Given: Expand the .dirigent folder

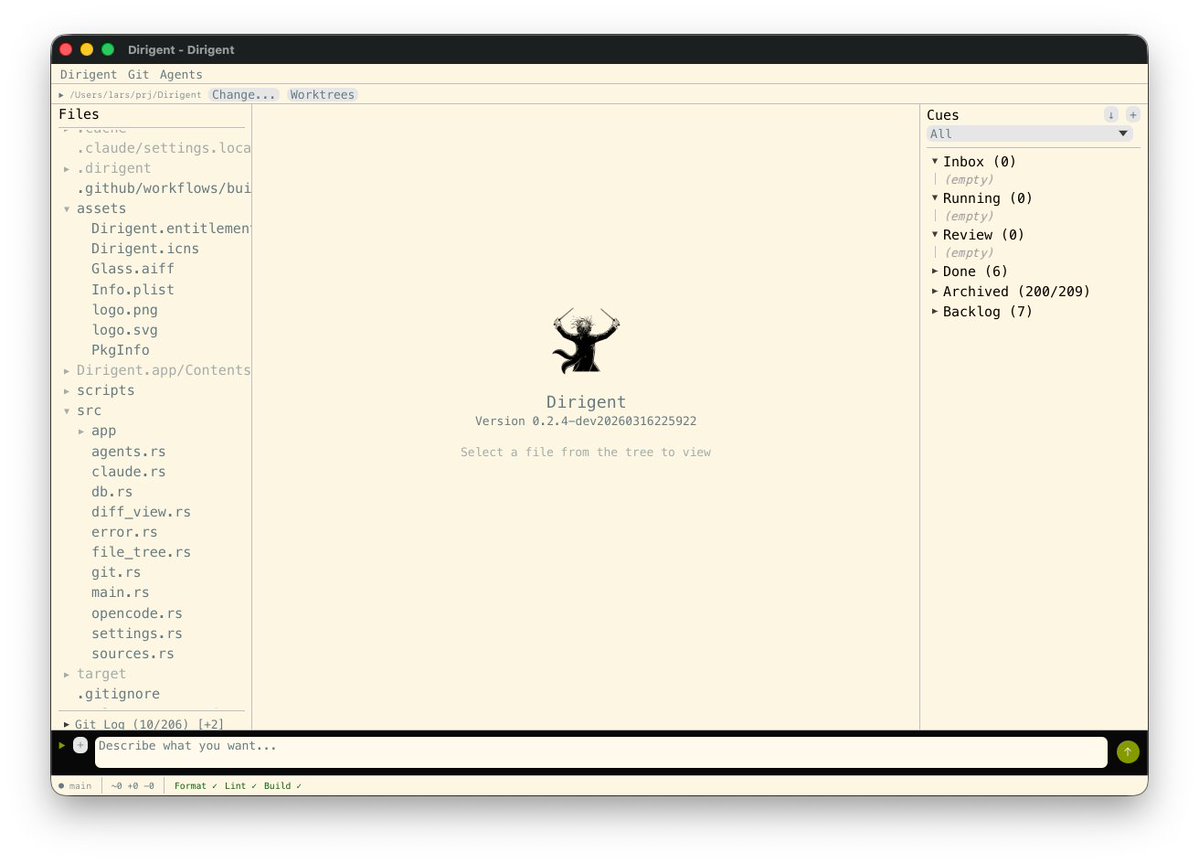Looking at the screenshot, I should 67,168.
